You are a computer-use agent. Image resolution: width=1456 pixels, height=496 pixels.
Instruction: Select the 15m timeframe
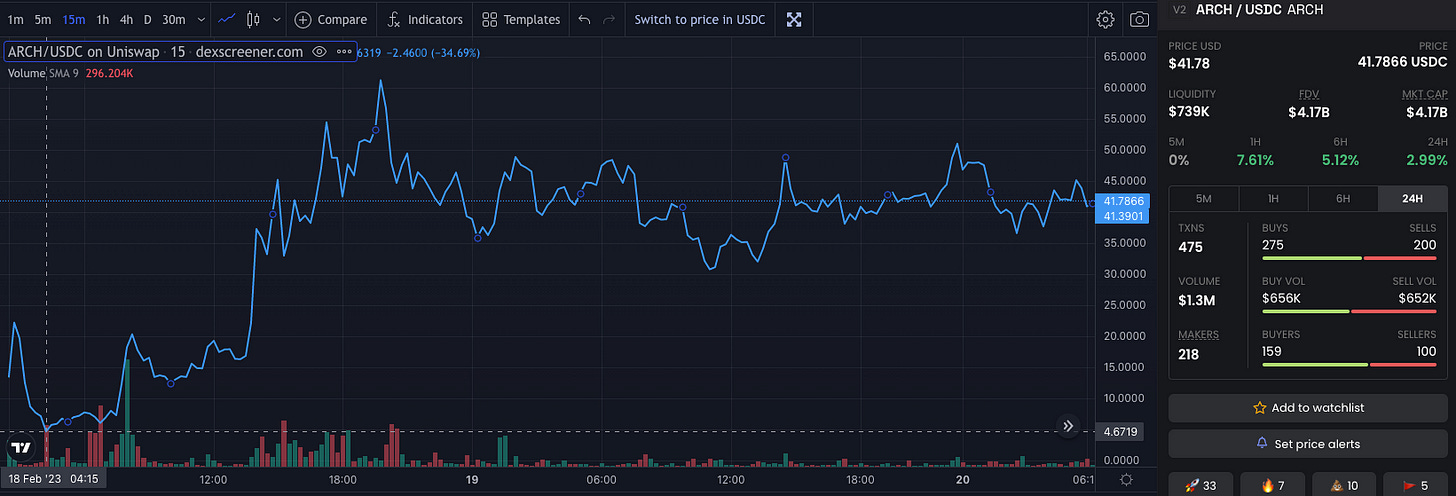(73, 19)
